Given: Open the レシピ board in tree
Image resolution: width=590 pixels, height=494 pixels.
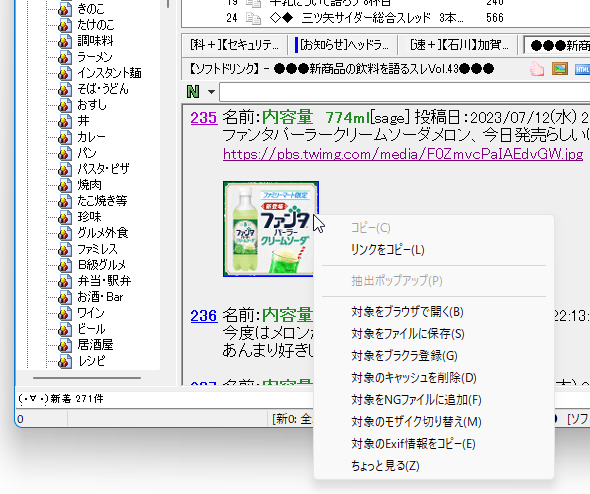Looking at the screenshot, I should [91, 361].
